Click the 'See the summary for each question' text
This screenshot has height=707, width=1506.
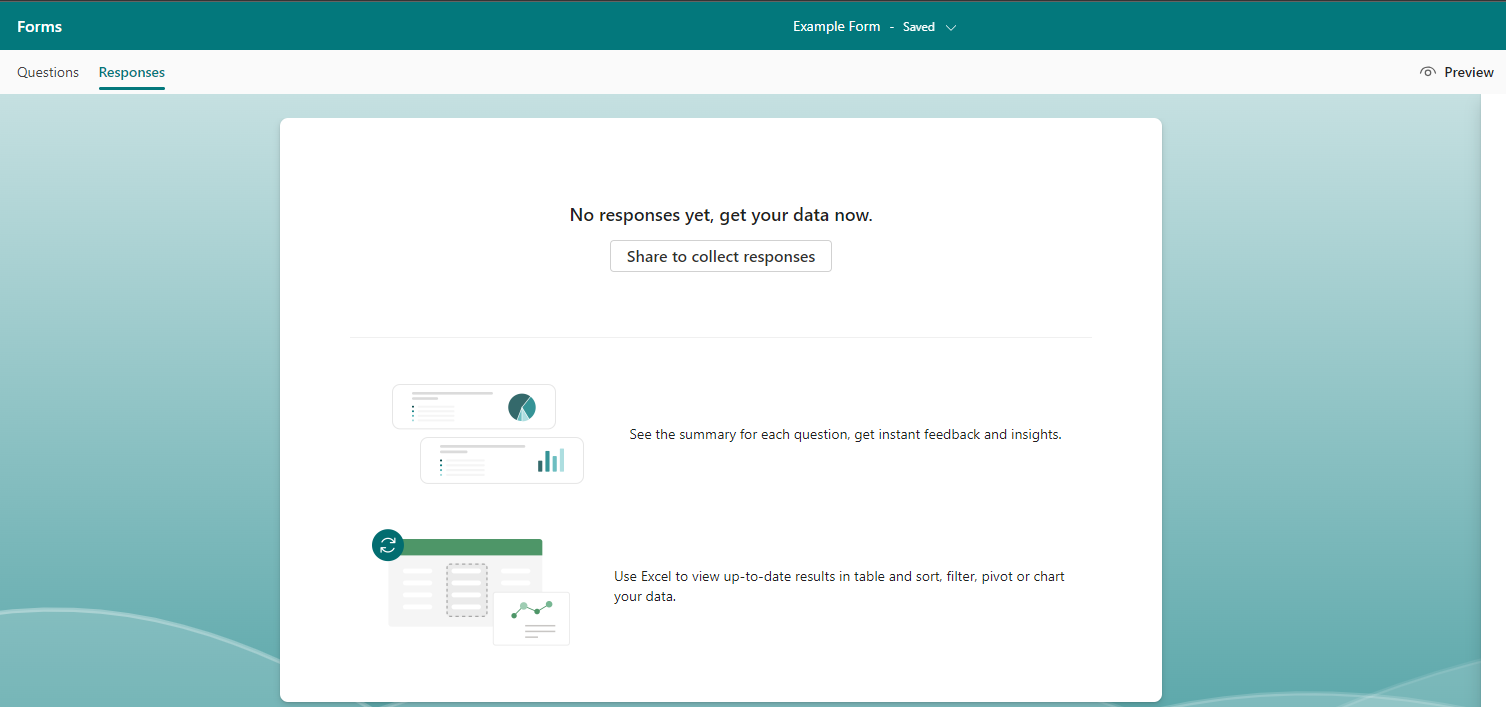(845, 435)
